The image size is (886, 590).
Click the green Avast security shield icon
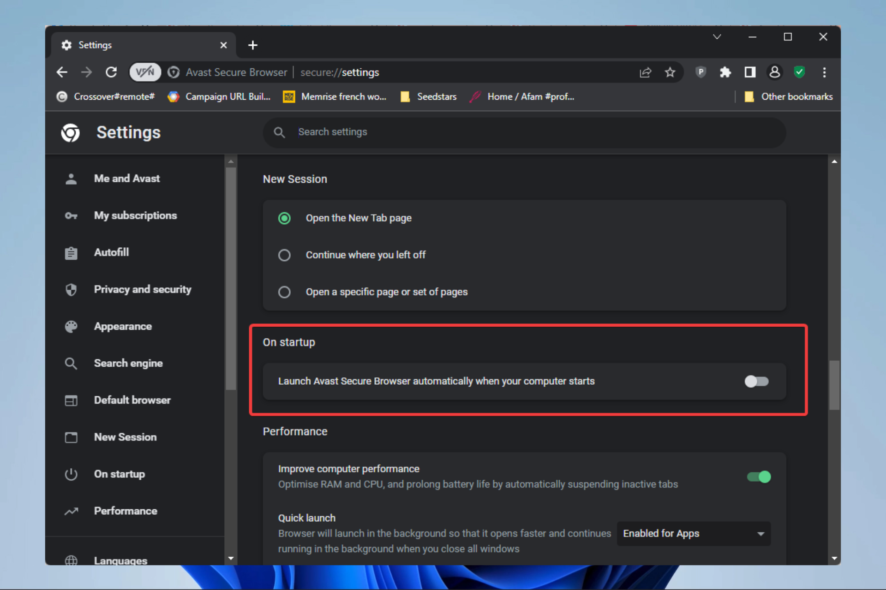click(799, 72)
